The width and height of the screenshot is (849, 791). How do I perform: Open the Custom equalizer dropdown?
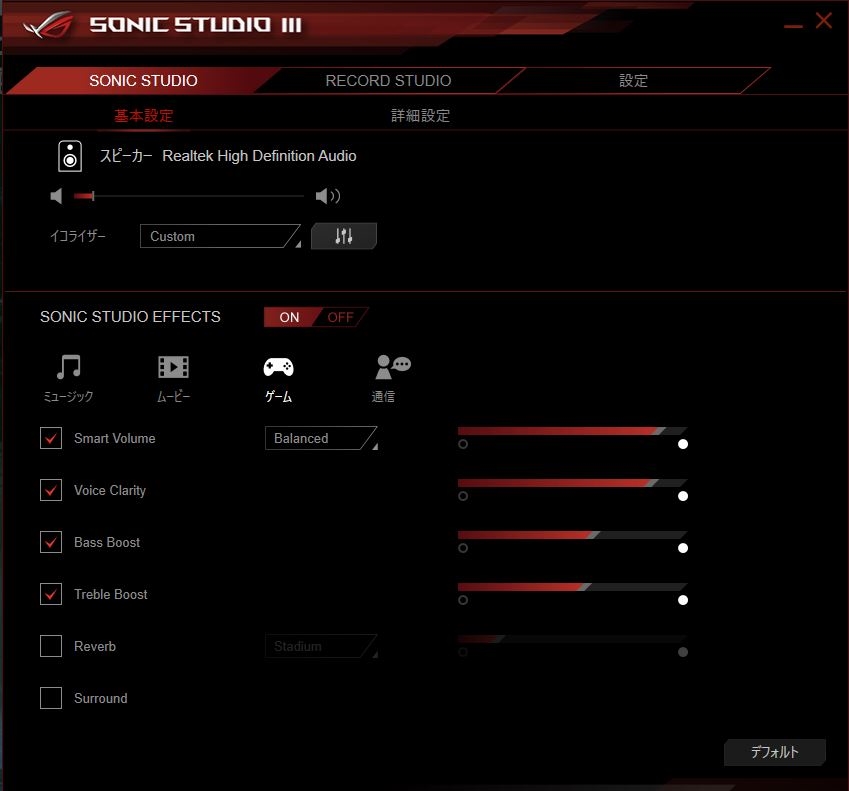220,236
